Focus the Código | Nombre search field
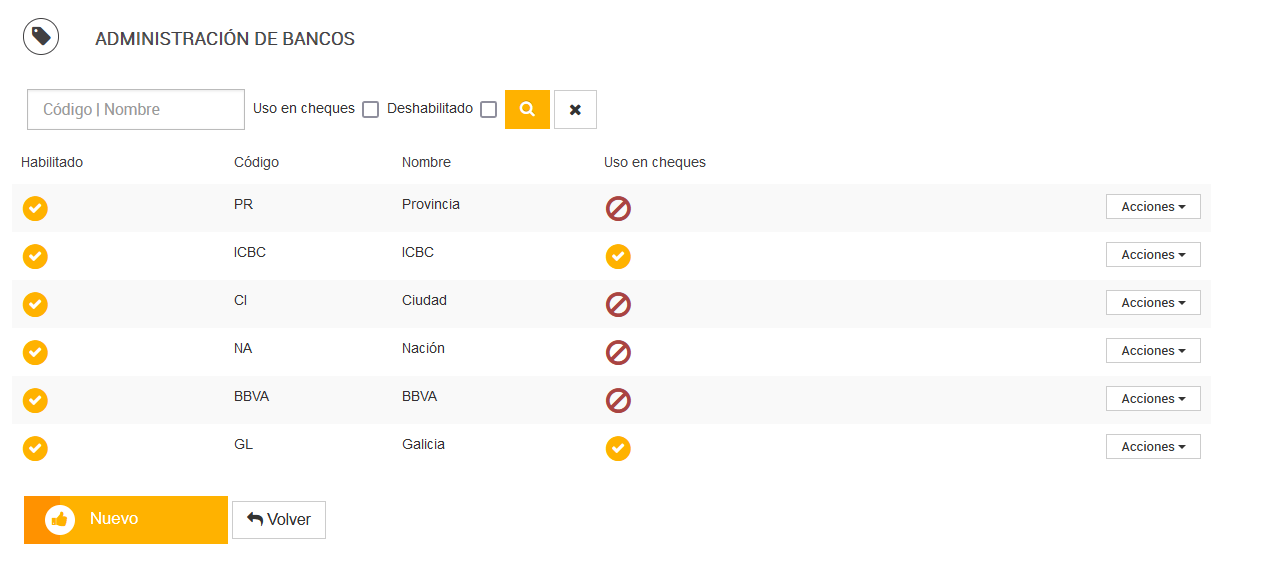 [x=136, y=109]
